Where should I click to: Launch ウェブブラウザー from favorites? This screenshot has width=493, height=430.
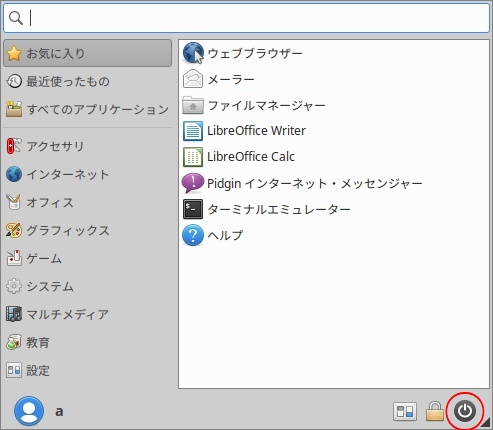tap(334, 53)
